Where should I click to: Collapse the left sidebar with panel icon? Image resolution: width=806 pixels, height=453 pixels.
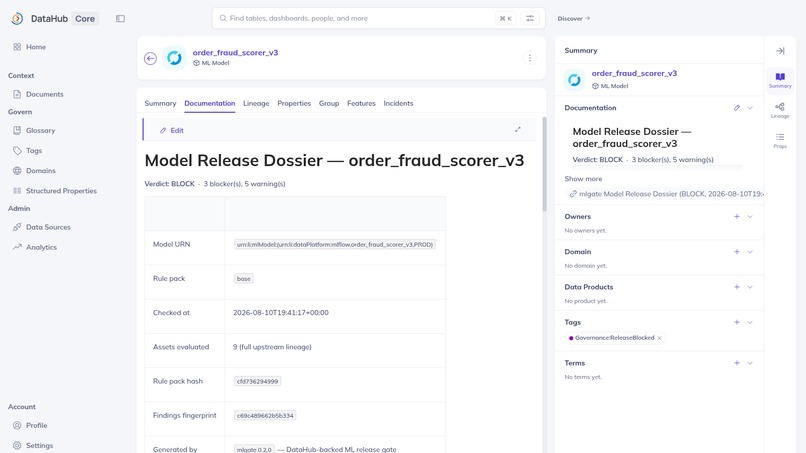pyautogui.click(x=120, y=19)
